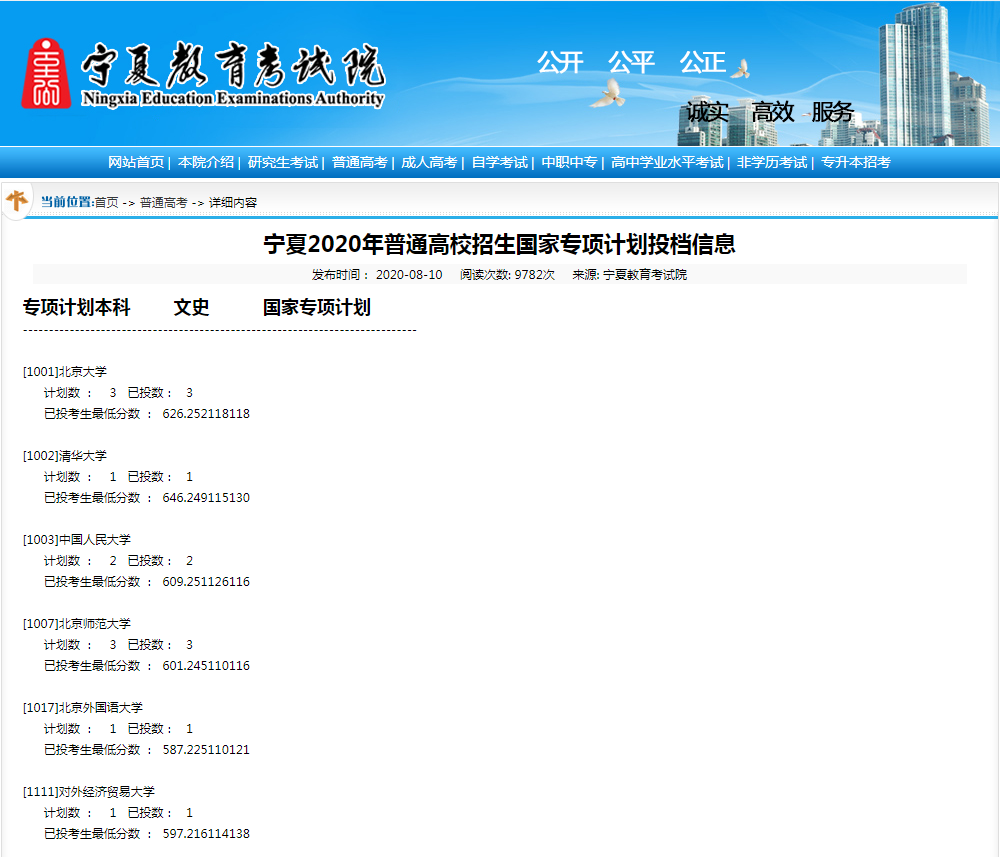Click the 首页 breadcrumb link
This screenshot has height=857, width=1000.
tap(107, 203)
